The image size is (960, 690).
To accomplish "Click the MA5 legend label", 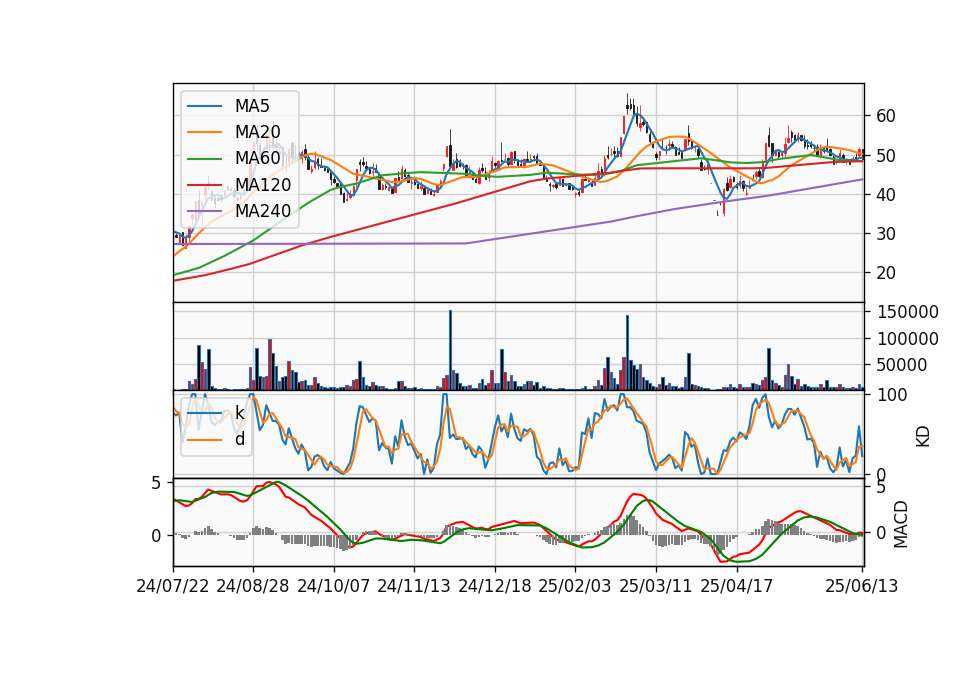I will 252,106.
